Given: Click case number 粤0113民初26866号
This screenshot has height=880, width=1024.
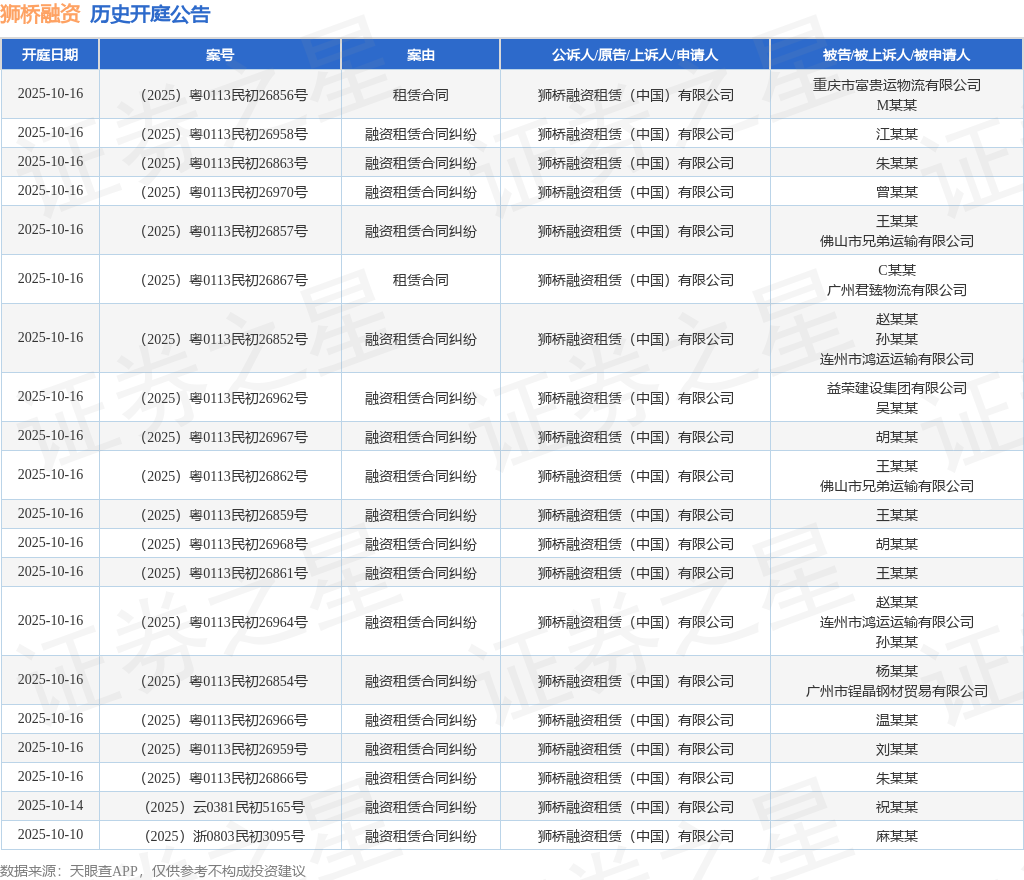Looking at the screenshot, I should [x=224, y=778].
